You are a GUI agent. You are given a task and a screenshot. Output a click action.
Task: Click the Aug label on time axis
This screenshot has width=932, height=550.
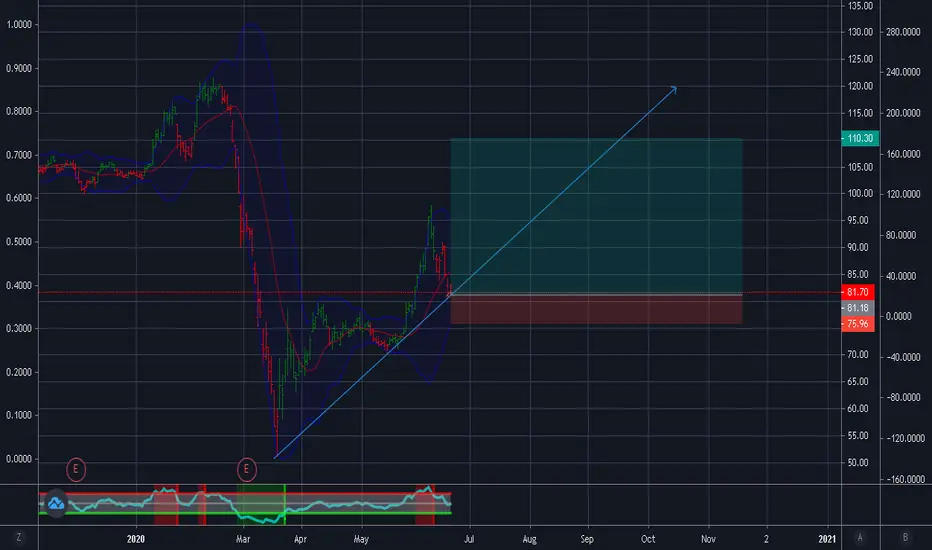point(529,539)
